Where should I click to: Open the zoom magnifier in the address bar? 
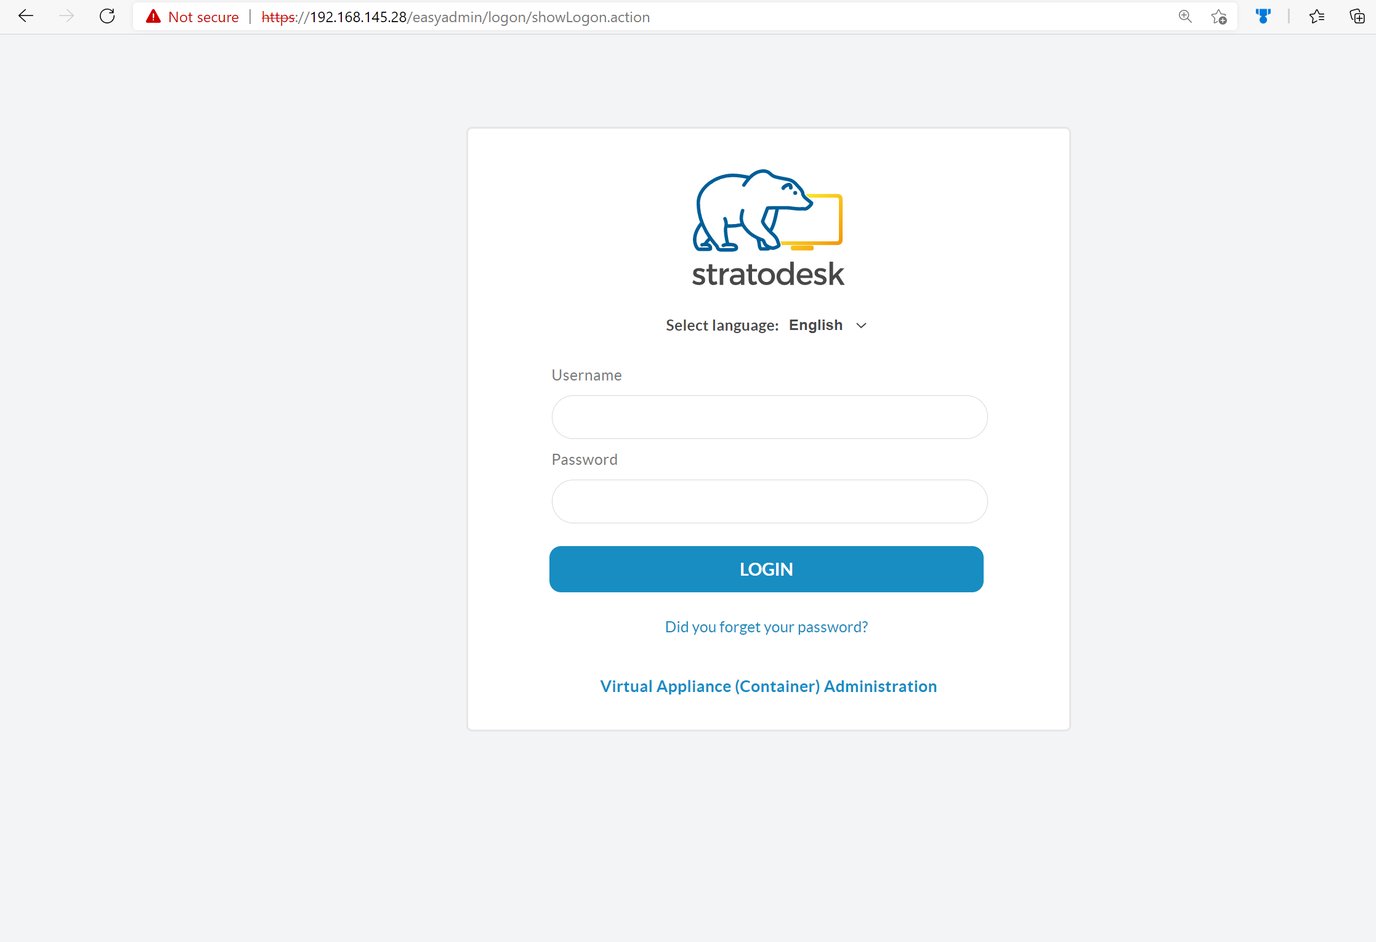pos(1185,17)
